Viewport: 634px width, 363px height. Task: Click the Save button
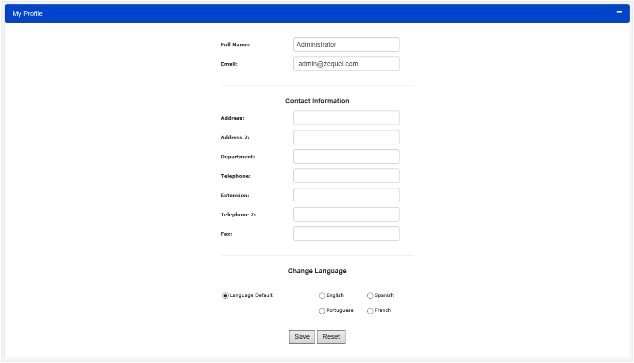[302, 337]
